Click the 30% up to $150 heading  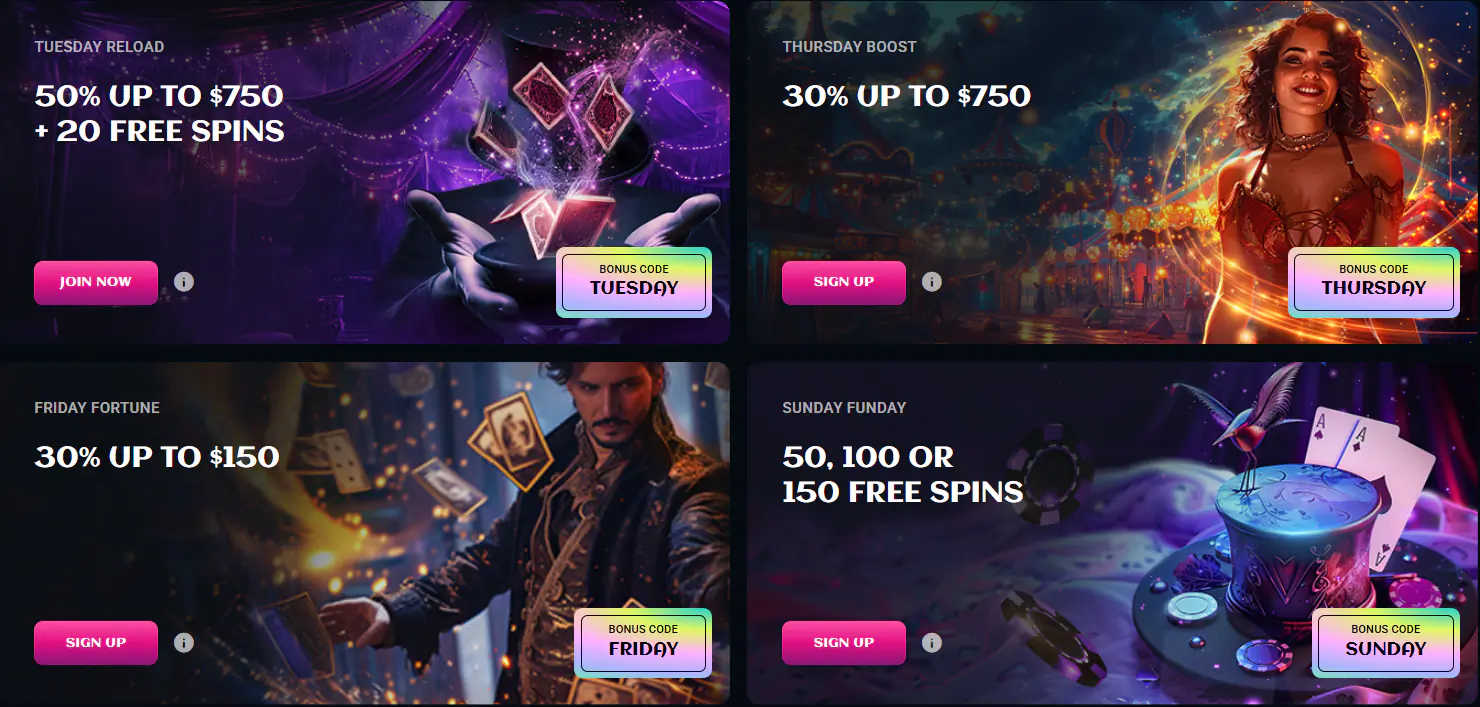pos(157,457)
